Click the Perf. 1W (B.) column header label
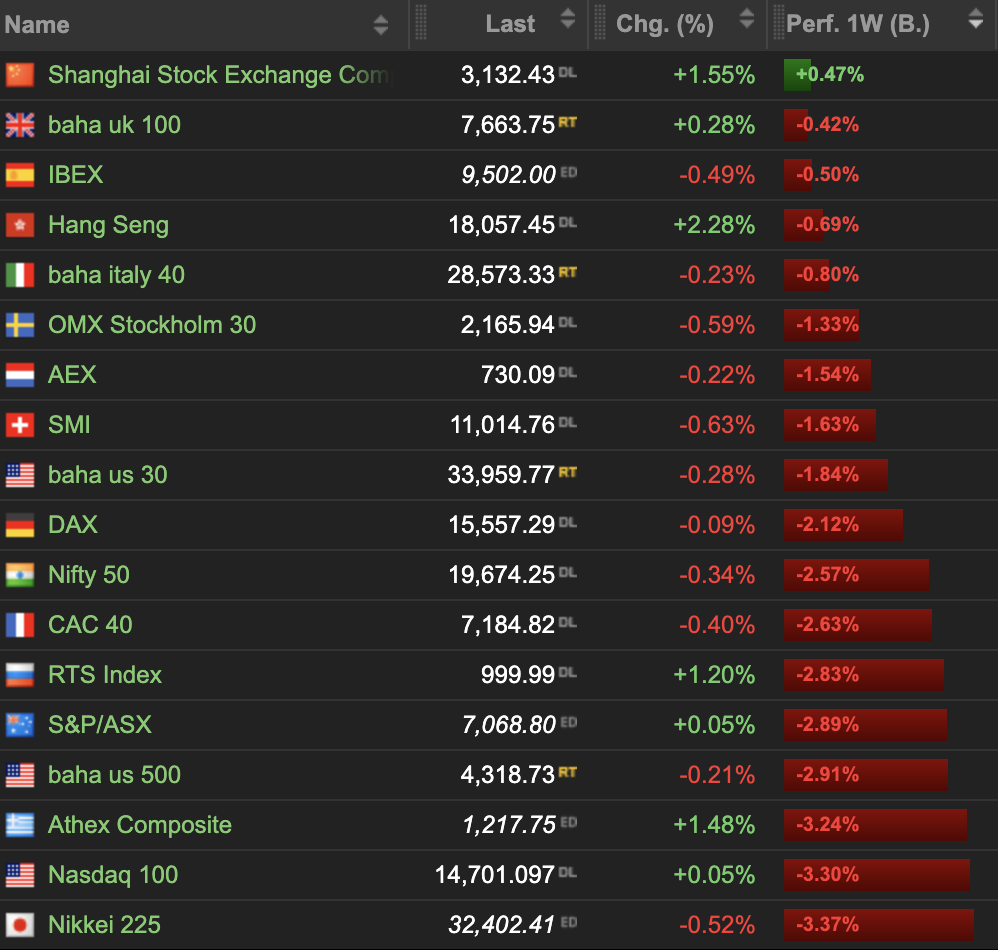The width and height of the screenshot is (998, 950). pyautogui.click(x=858, y=25)
